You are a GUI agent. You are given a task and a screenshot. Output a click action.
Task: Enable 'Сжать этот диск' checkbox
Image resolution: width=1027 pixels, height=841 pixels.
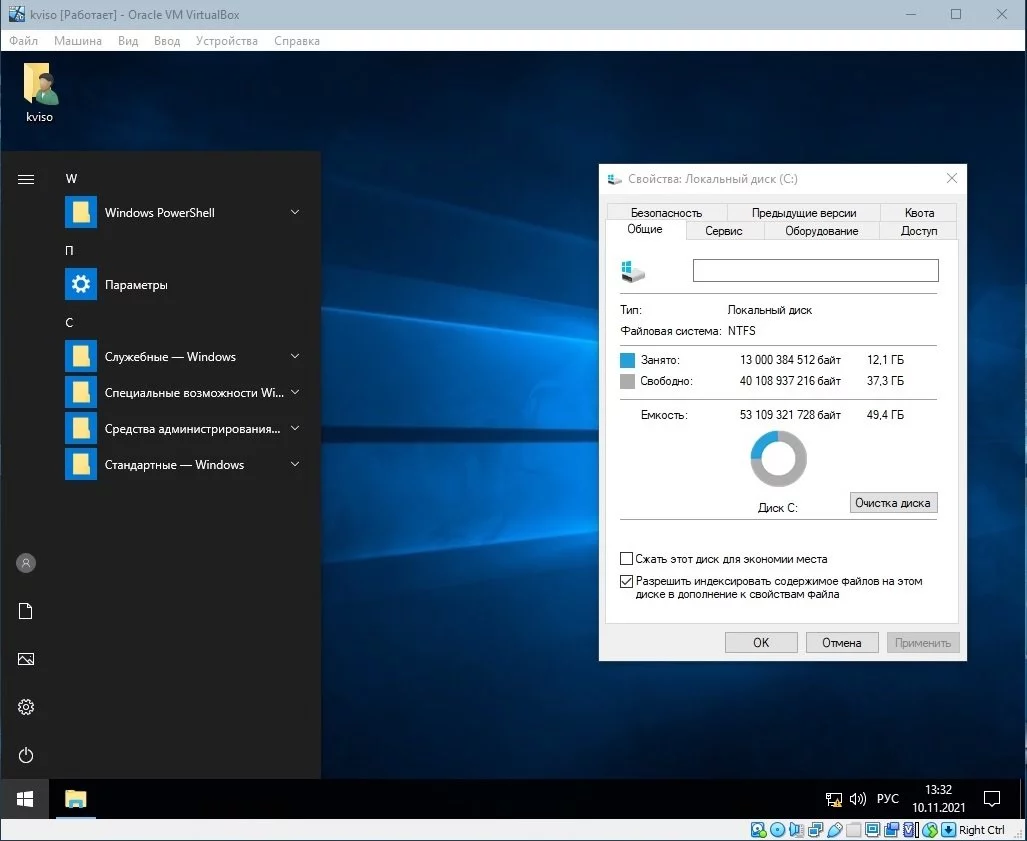click(x=627, y=559)
